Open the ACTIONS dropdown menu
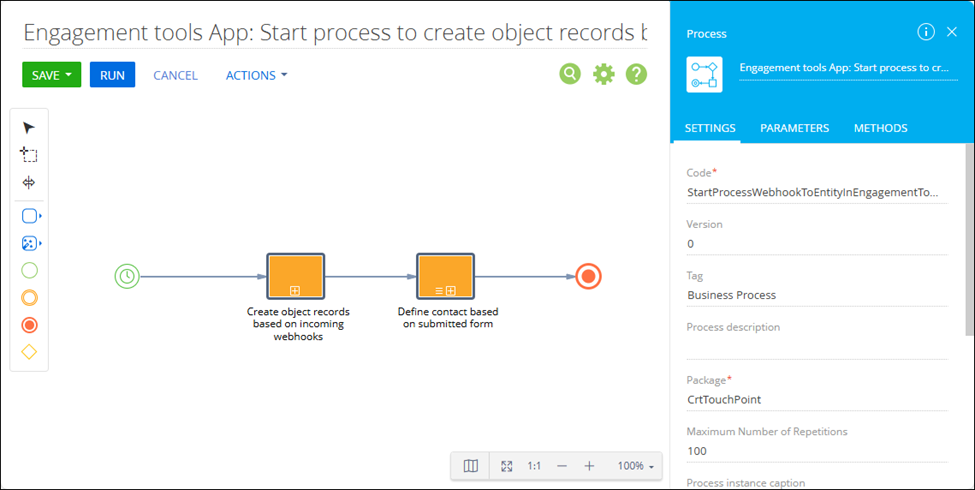The height and width of the screenshot is (490, 975). click(x=256, y=75)
